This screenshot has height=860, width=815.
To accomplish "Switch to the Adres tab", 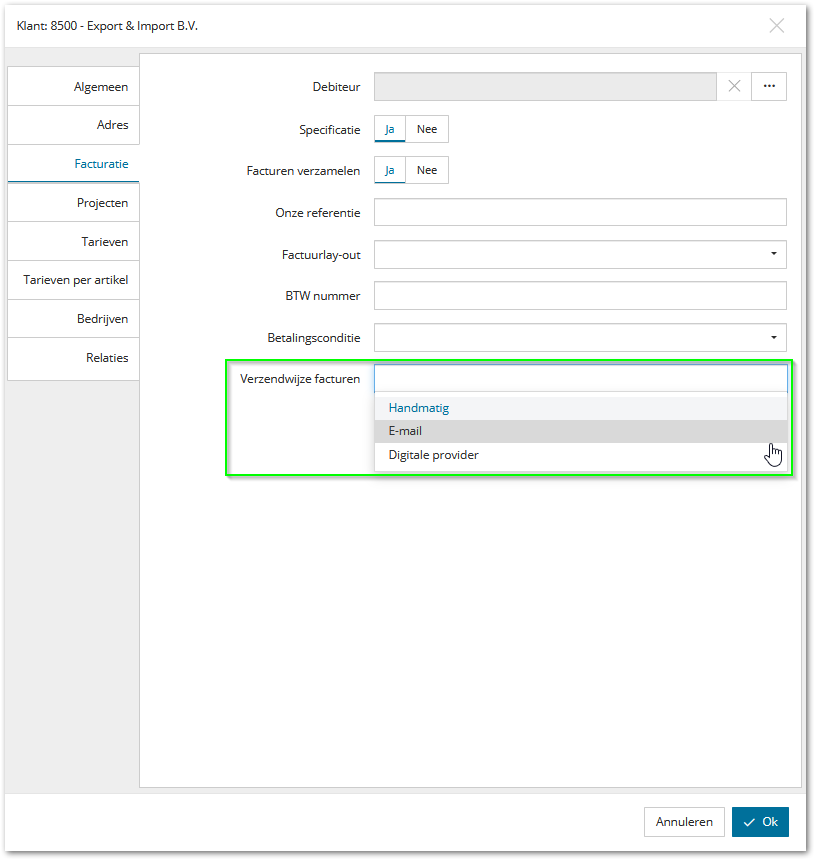I will click(x=73, y=125).
